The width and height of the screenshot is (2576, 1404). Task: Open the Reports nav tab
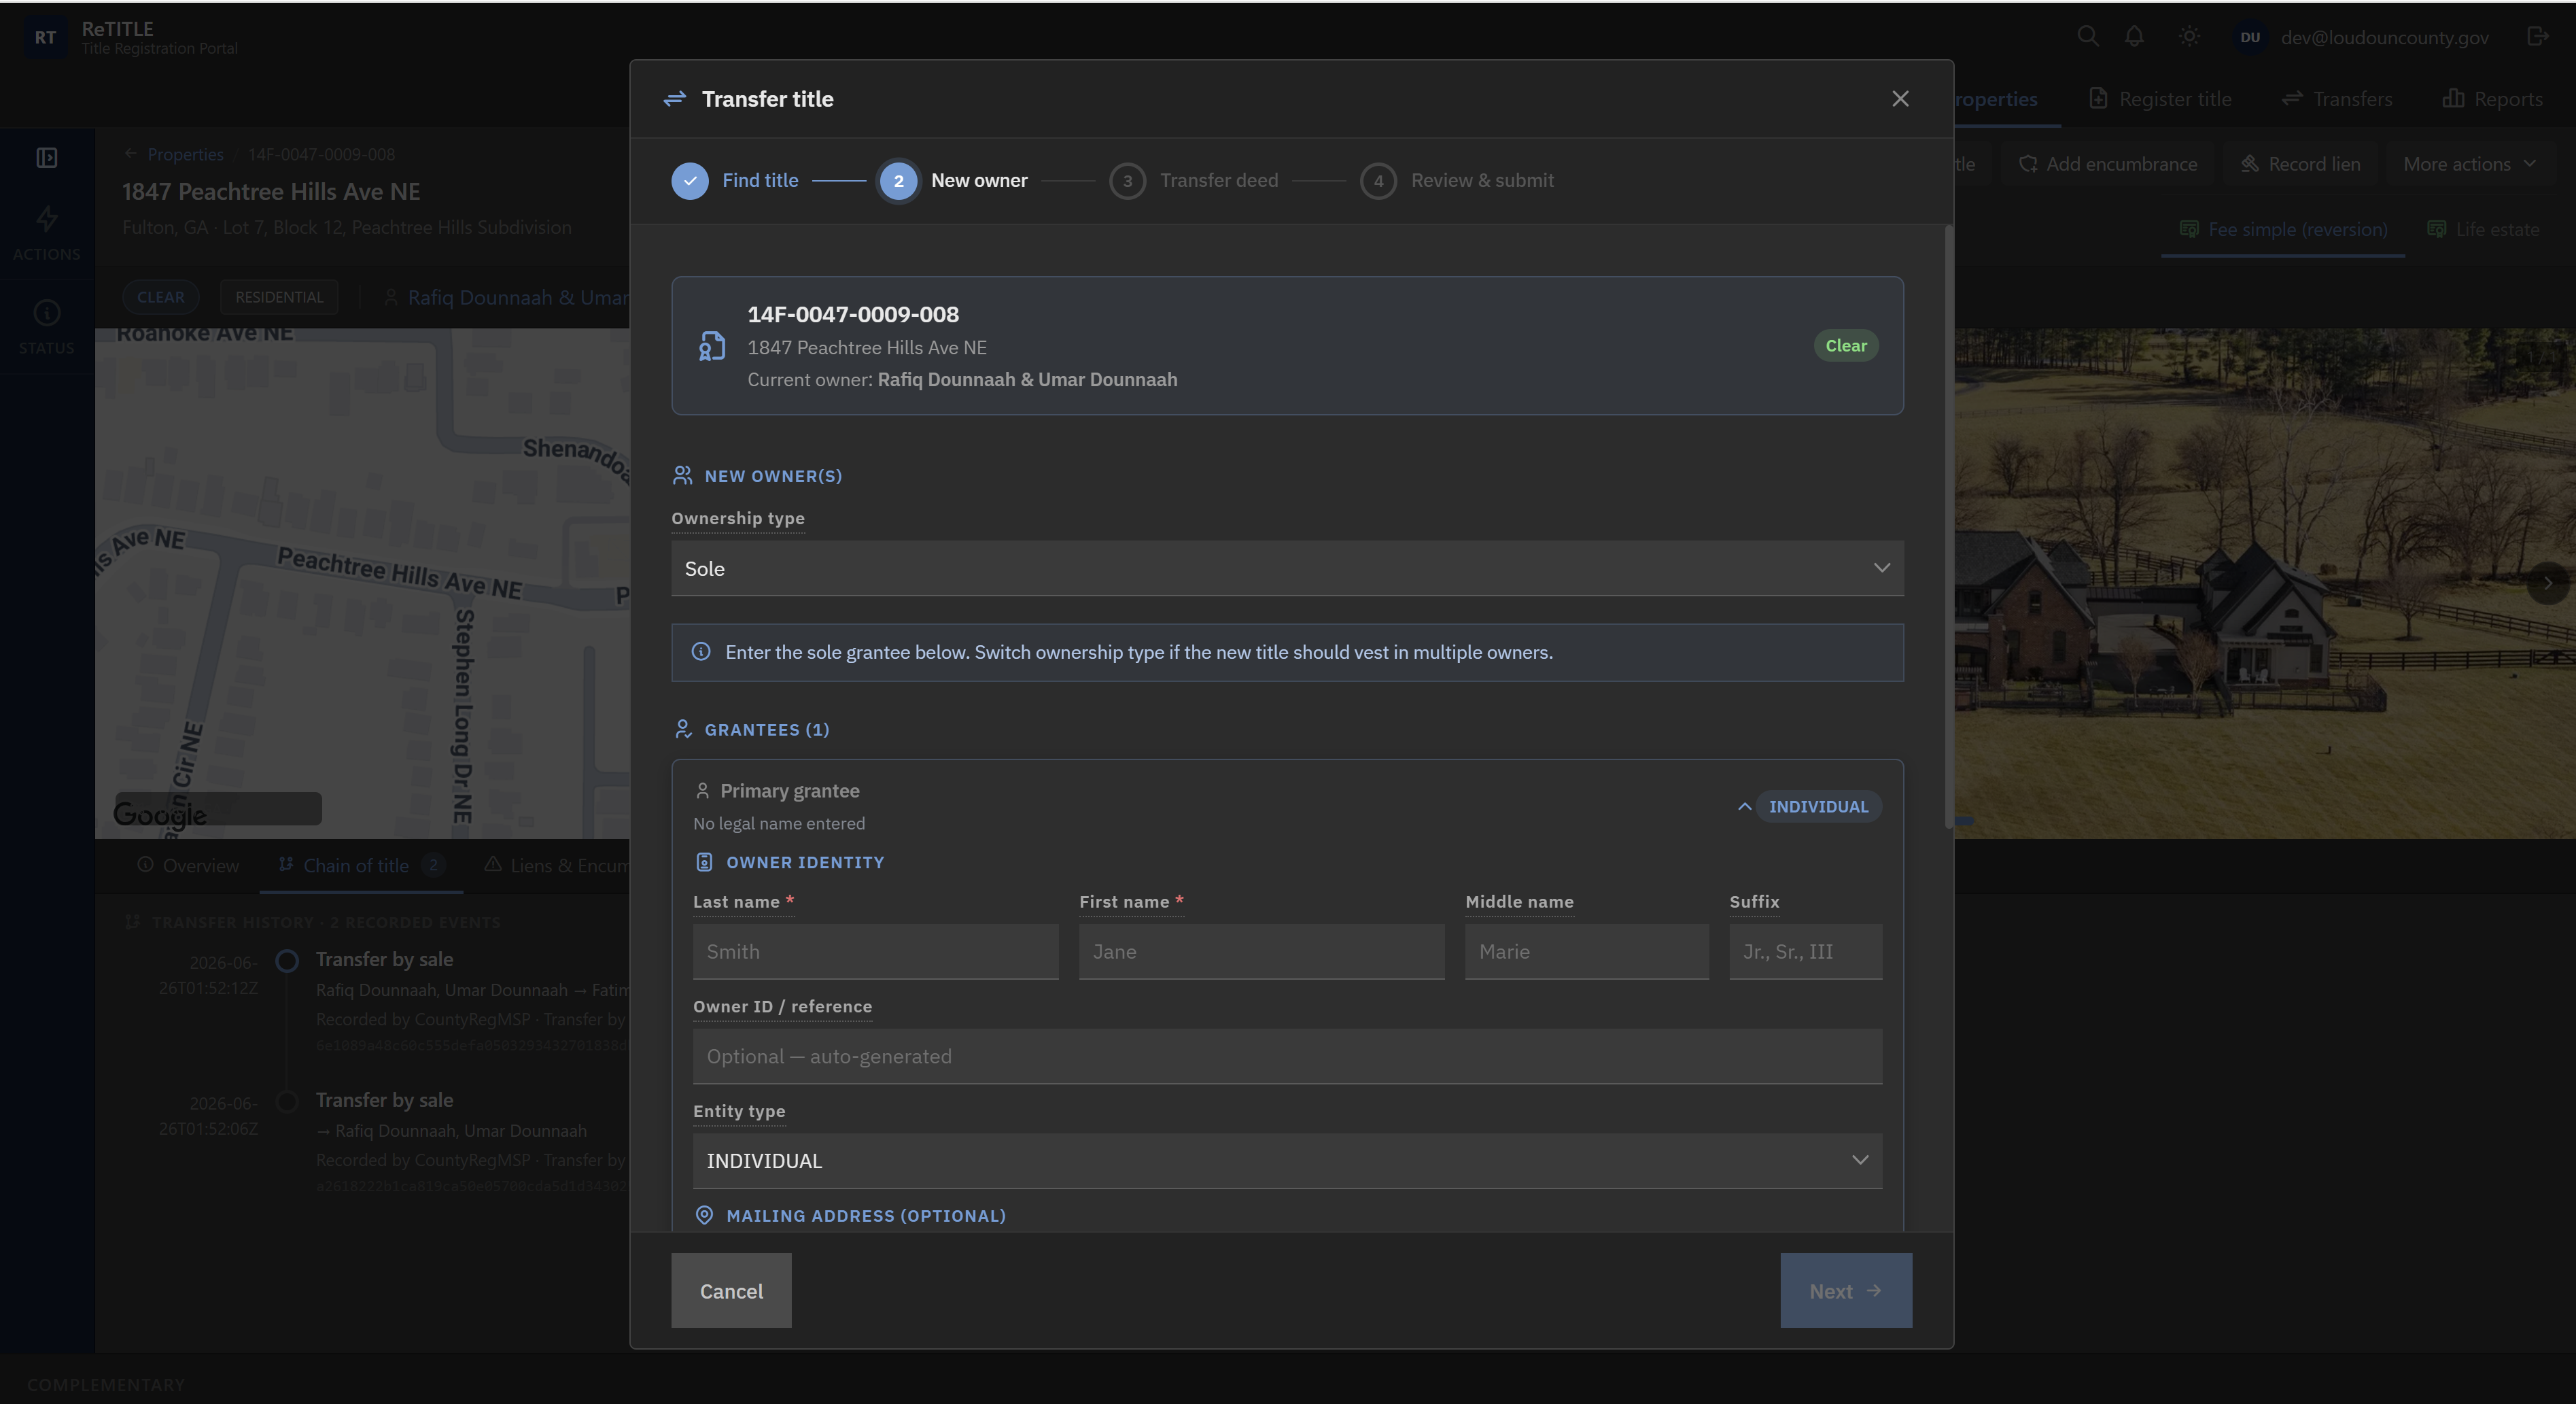(2492, 99)
